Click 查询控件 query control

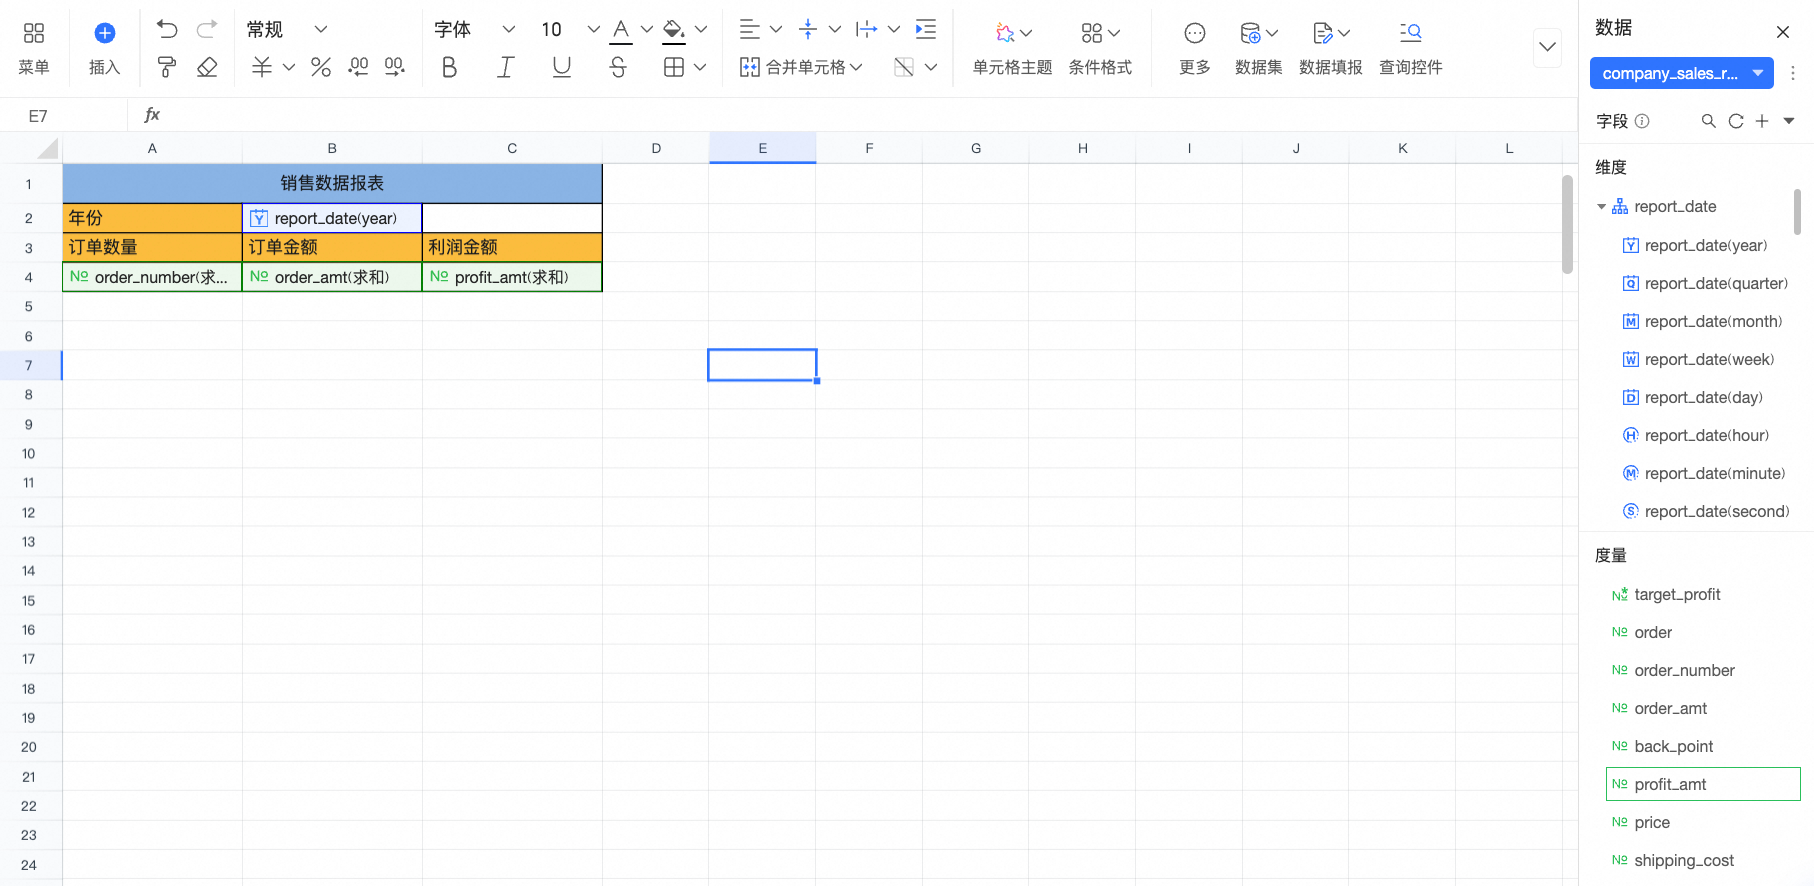click(1410, 48)
